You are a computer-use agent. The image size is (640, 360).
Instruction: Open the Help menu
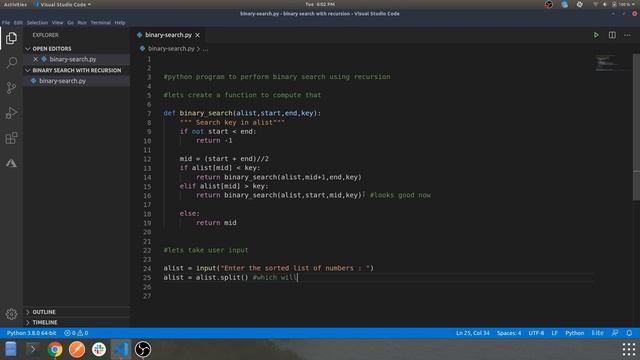[120, 23]
